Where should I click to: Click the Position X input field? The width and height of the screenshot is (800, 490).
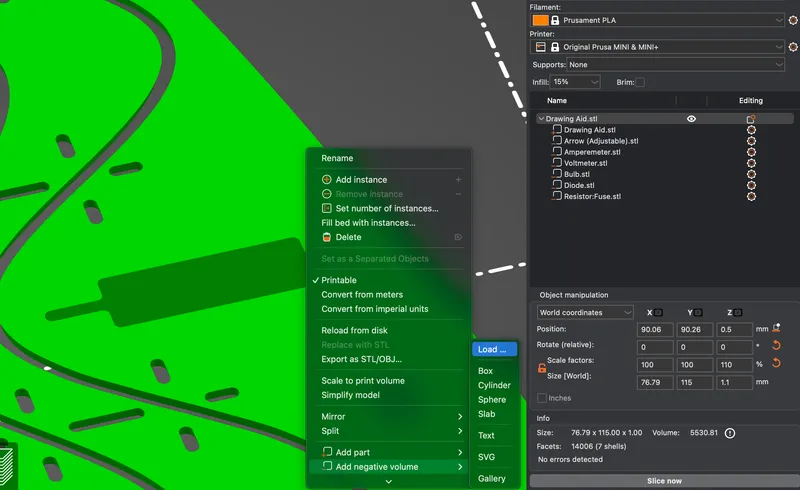[x=655, y=329]
